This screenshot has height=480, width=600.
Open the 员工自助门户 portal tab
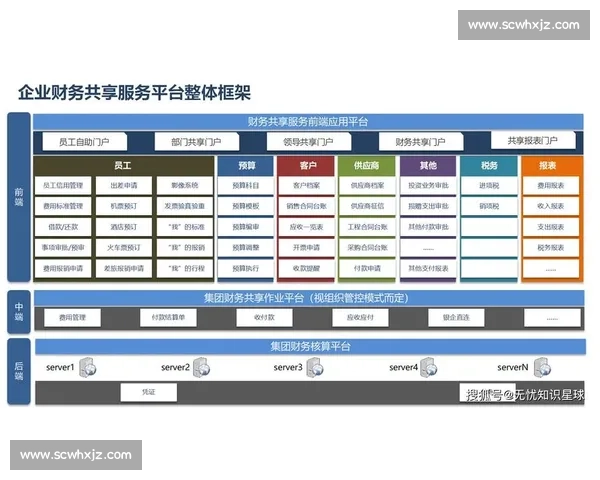coord(85,142)
